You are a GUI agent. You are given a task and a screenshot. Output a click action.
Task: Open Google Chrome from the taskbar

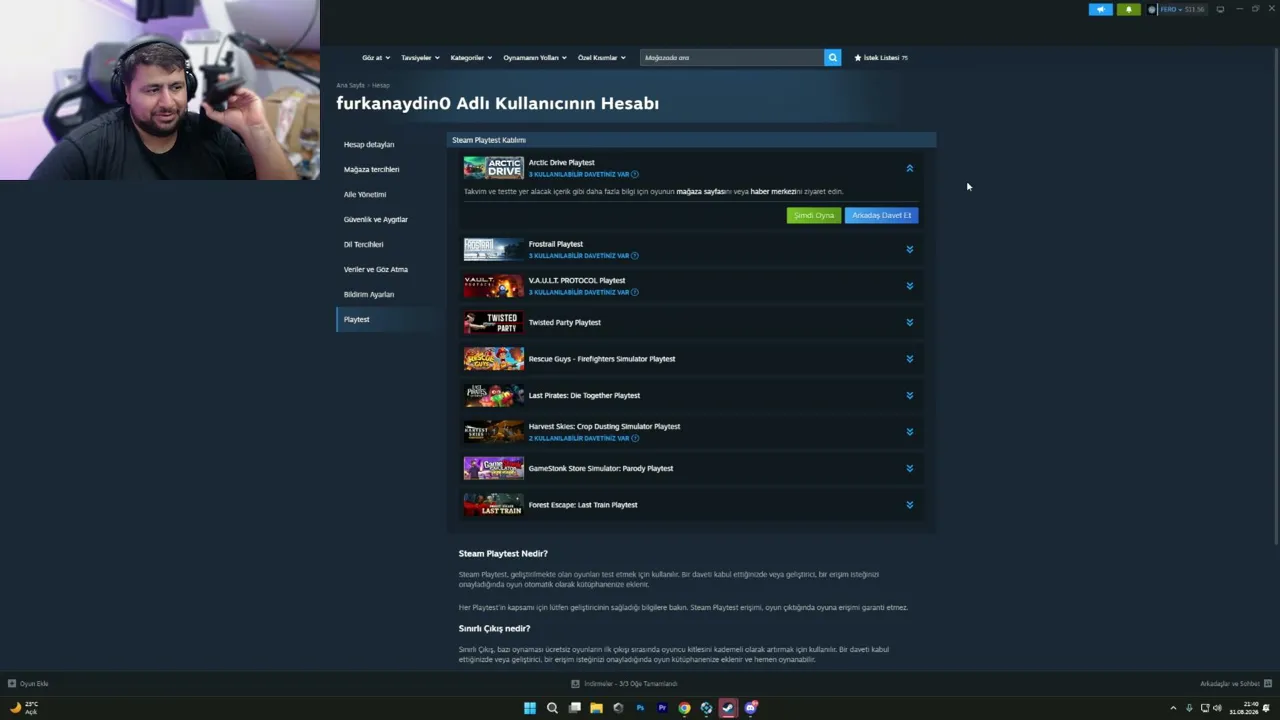tap(684, 708)
